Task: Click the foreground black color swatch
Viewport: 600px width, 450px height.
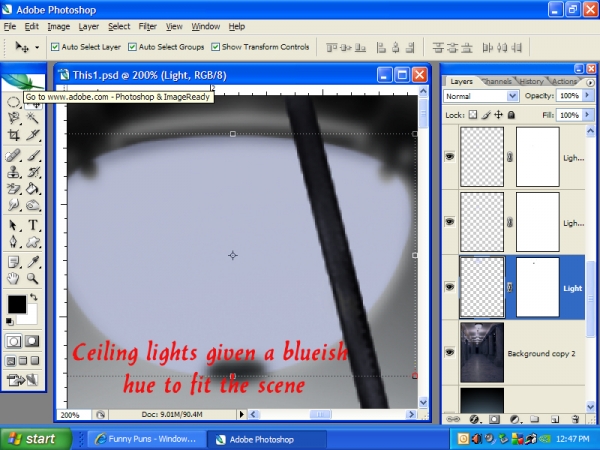Action: coord(17,304)
